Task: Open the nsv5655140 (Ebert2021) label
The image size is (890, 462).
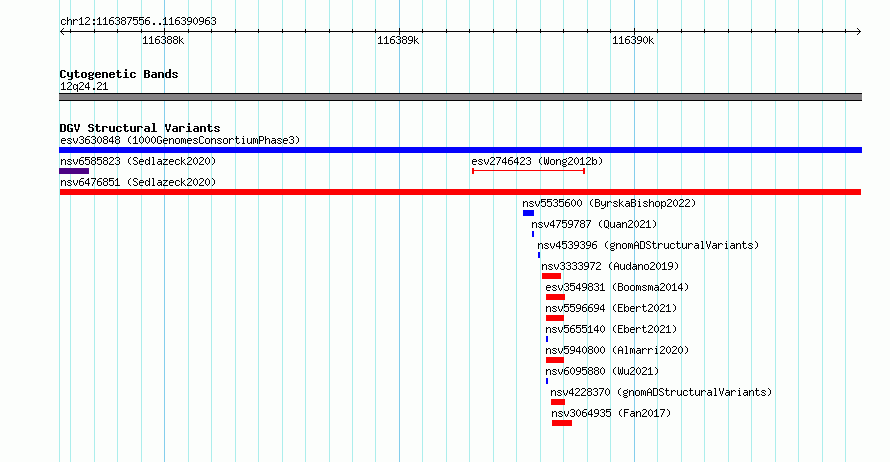Action: click(611, 329)
